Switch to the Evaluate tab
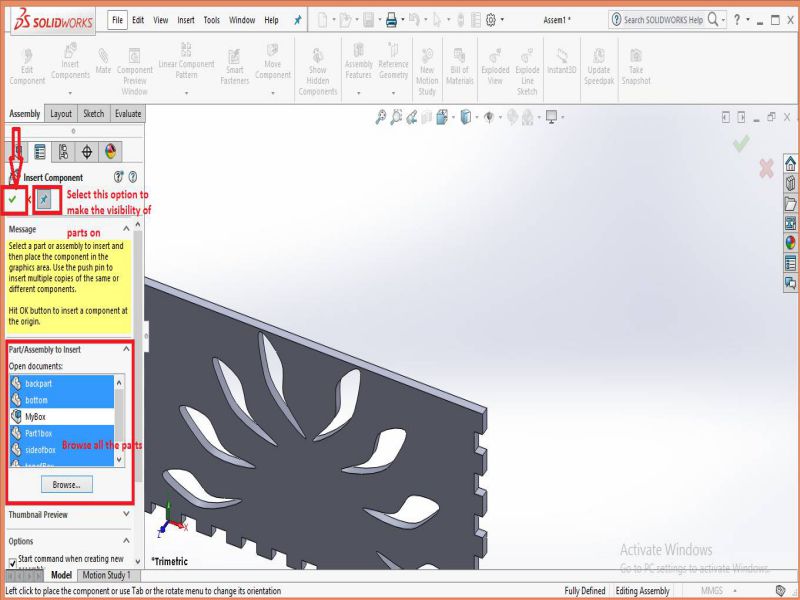The height and width of the screenshot is (600, 800). click(128, 114)
